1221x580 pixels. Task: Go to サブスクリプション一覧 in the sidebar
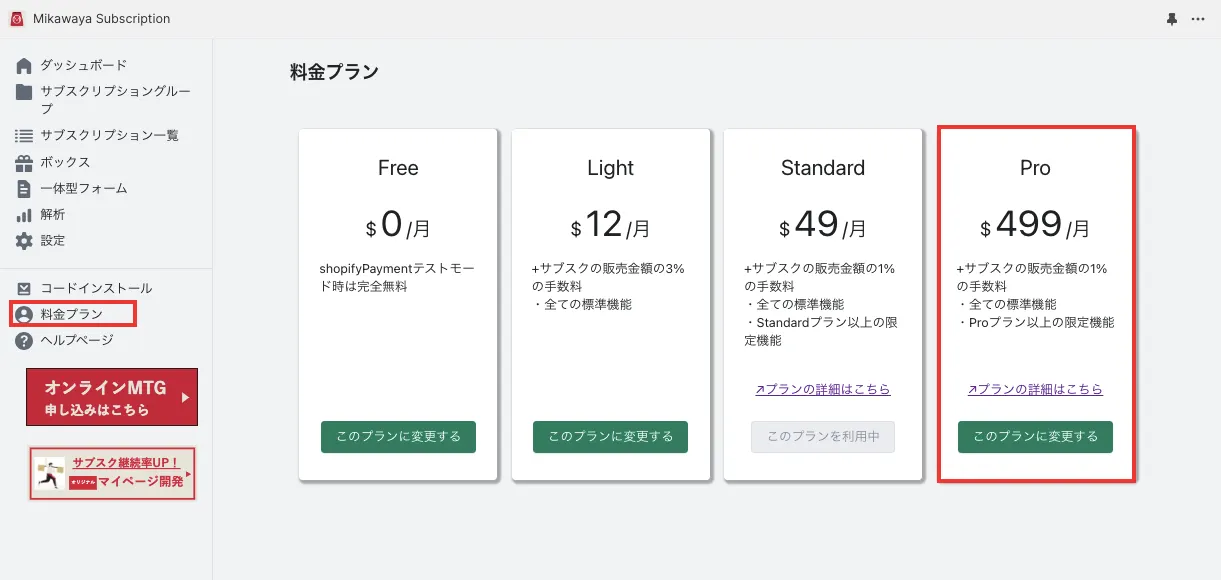[x=110, y=136]
